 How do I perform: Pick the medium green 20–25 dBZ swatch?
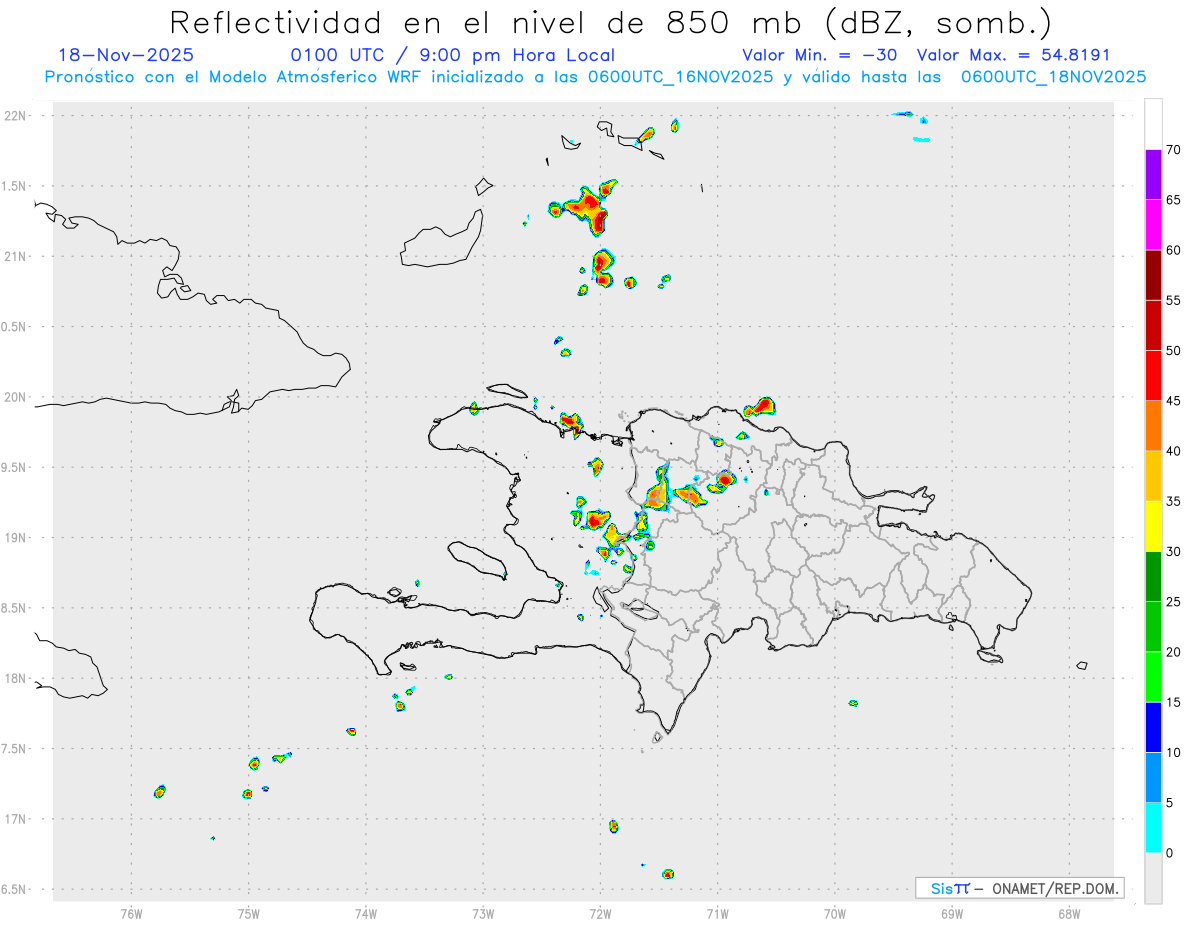1153,627
